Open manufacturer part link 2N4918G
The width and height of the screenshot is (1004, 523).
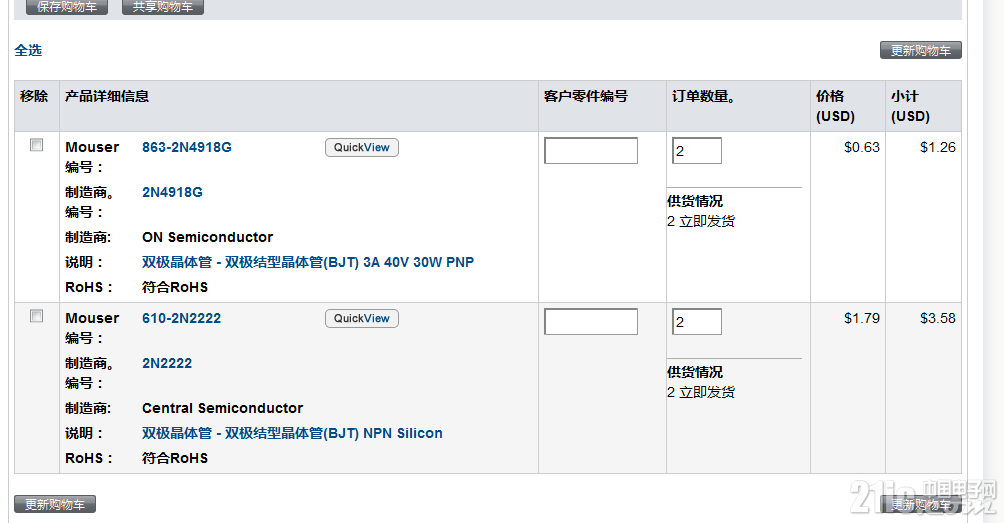coord(172,192)
